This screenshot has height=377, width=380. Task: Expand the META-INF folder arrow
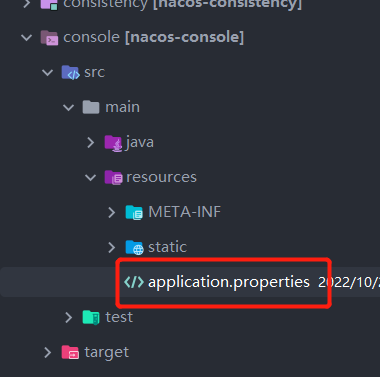click(112, 212)
